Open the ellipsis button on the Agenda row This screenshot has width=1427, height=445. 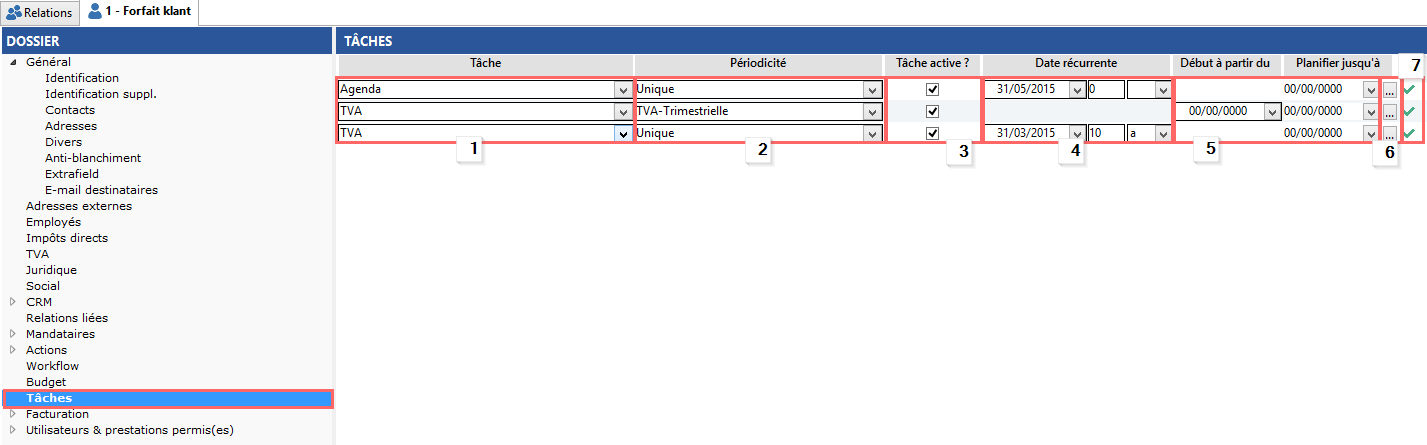pyautogui.click(x=1389, y=90)
